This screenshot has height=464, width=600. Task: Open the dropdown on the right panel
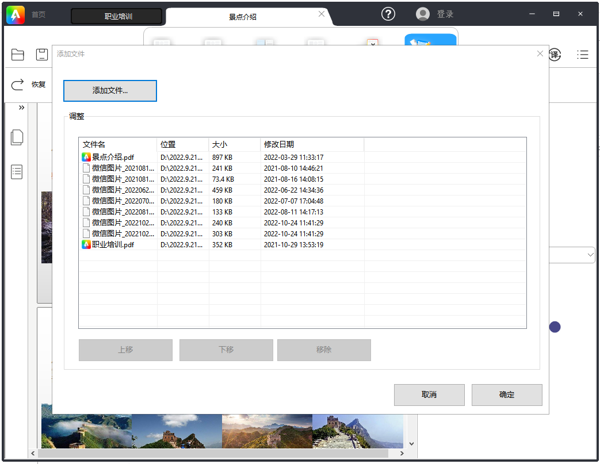coord(590,256)
